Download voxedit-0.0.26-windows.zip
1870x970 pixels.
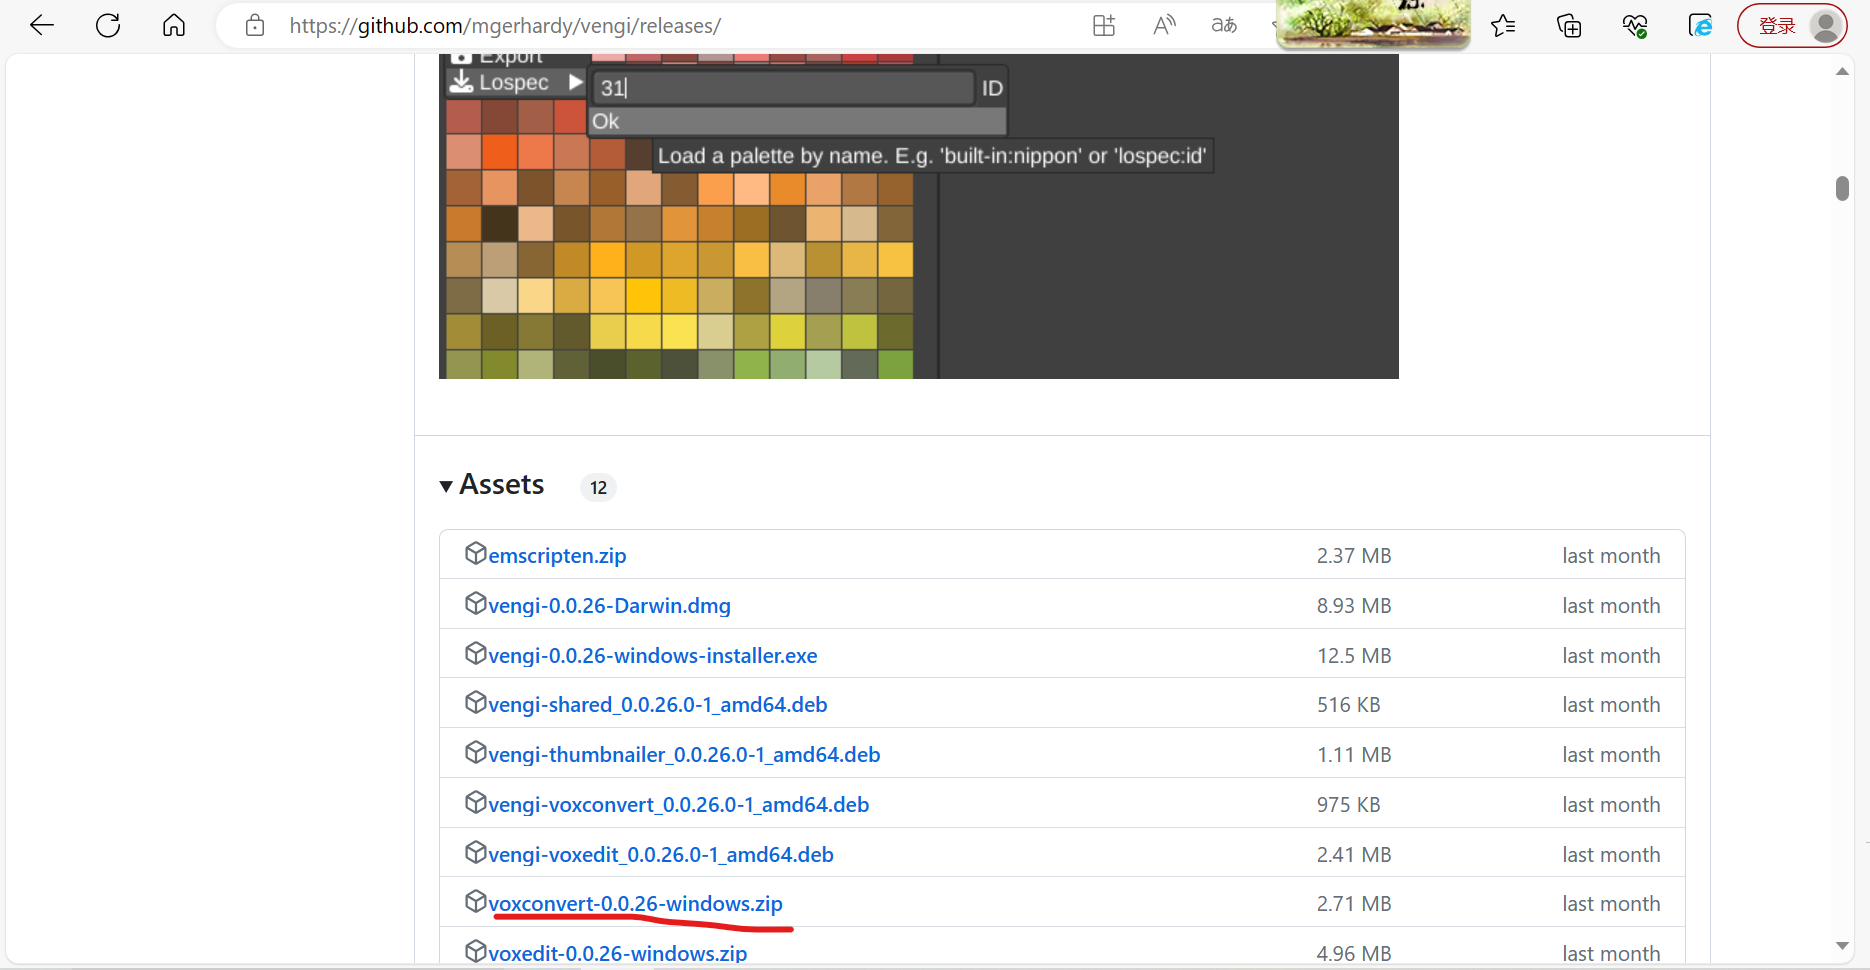click(618, 954)
